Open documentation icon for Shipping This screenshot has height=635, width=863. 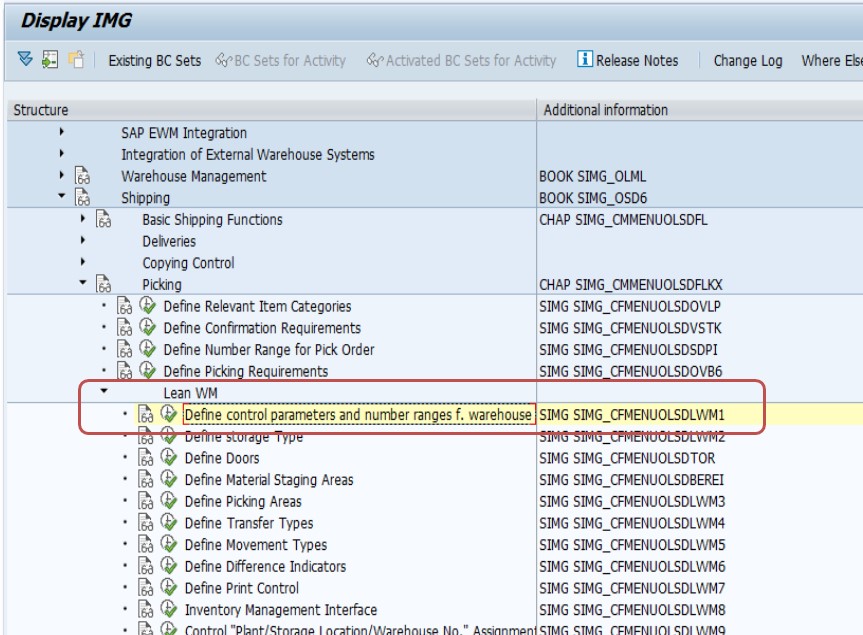point(83,197)
